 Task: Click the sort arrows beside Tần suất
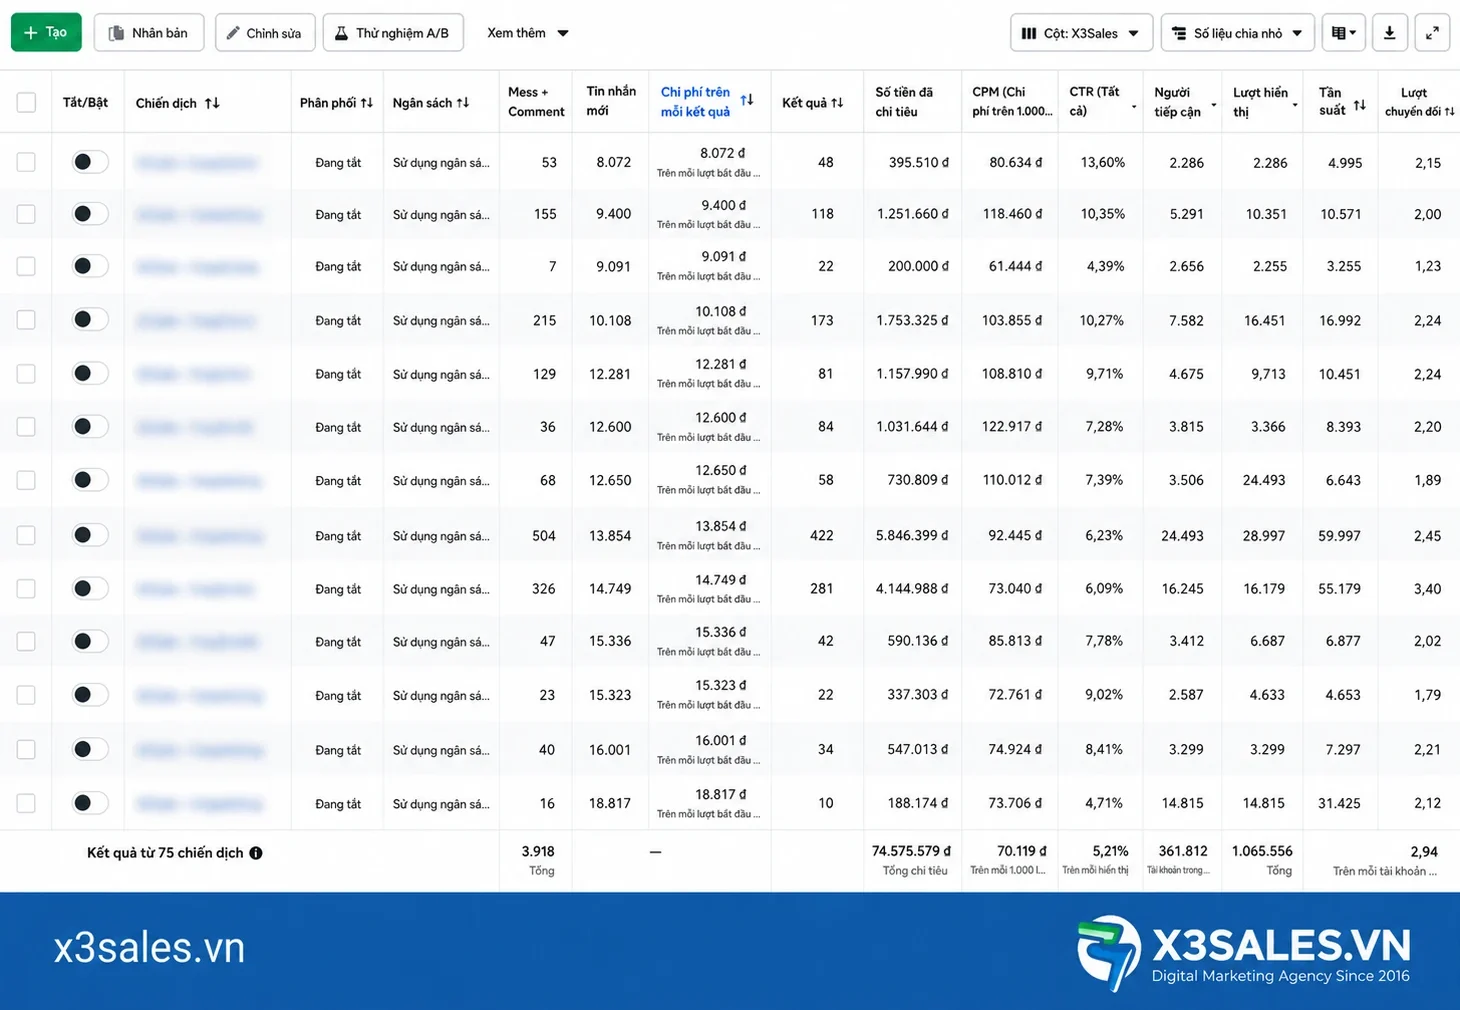tap(1360, 105)
